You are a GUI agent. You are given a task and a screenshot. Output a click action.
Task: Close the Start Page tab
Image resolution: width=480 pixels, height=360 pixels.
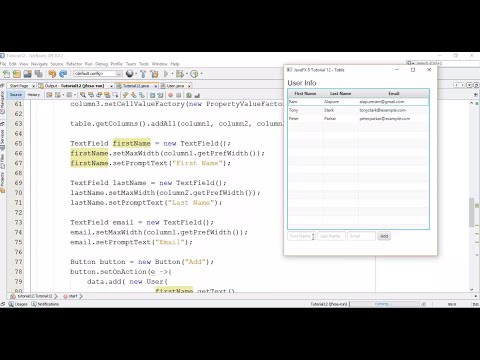point(33,86)
